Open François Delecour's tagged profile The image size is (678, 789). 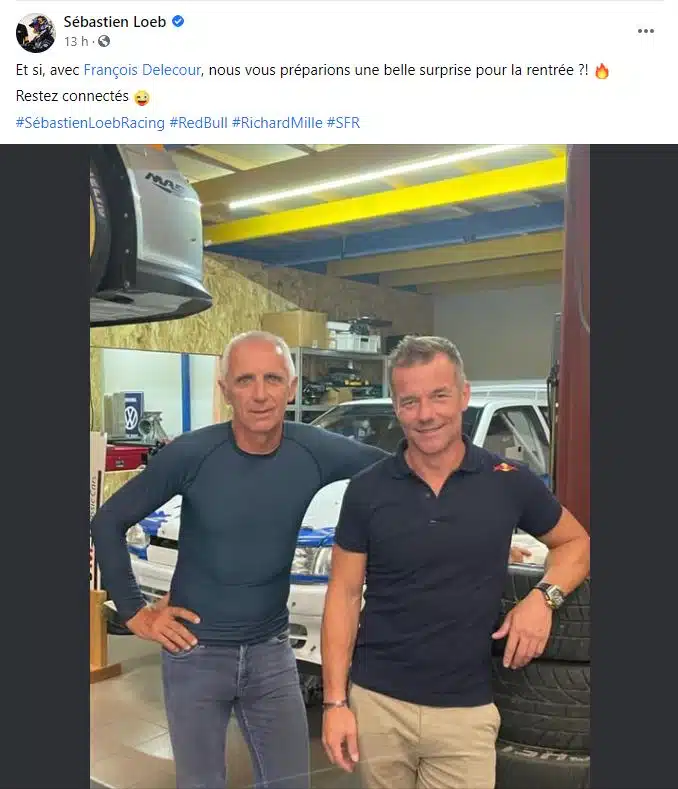pos(142,69)
